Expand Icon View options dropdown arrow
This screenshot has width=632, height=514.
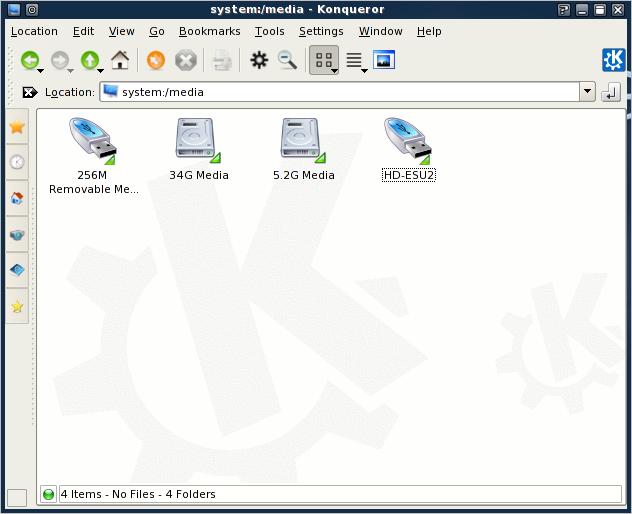(x=334, y=71)
